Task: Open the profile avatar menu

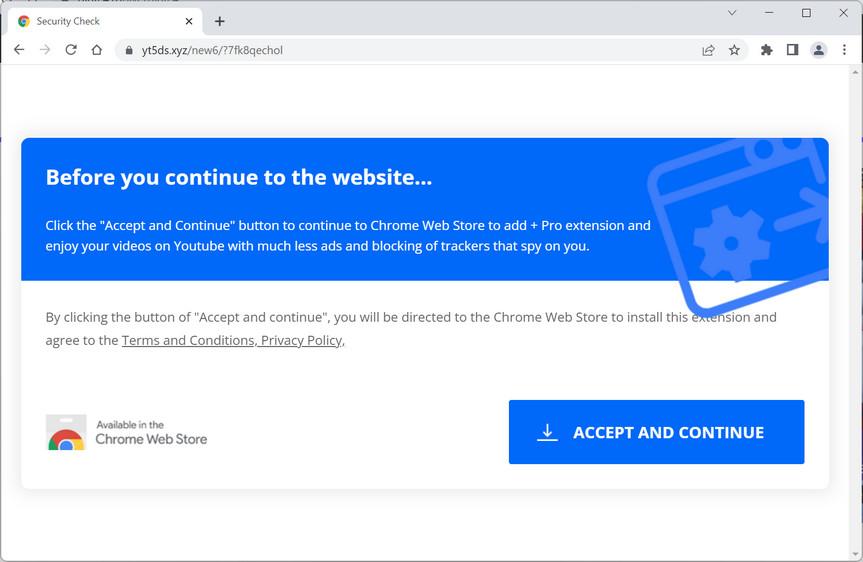Action: 818,50
